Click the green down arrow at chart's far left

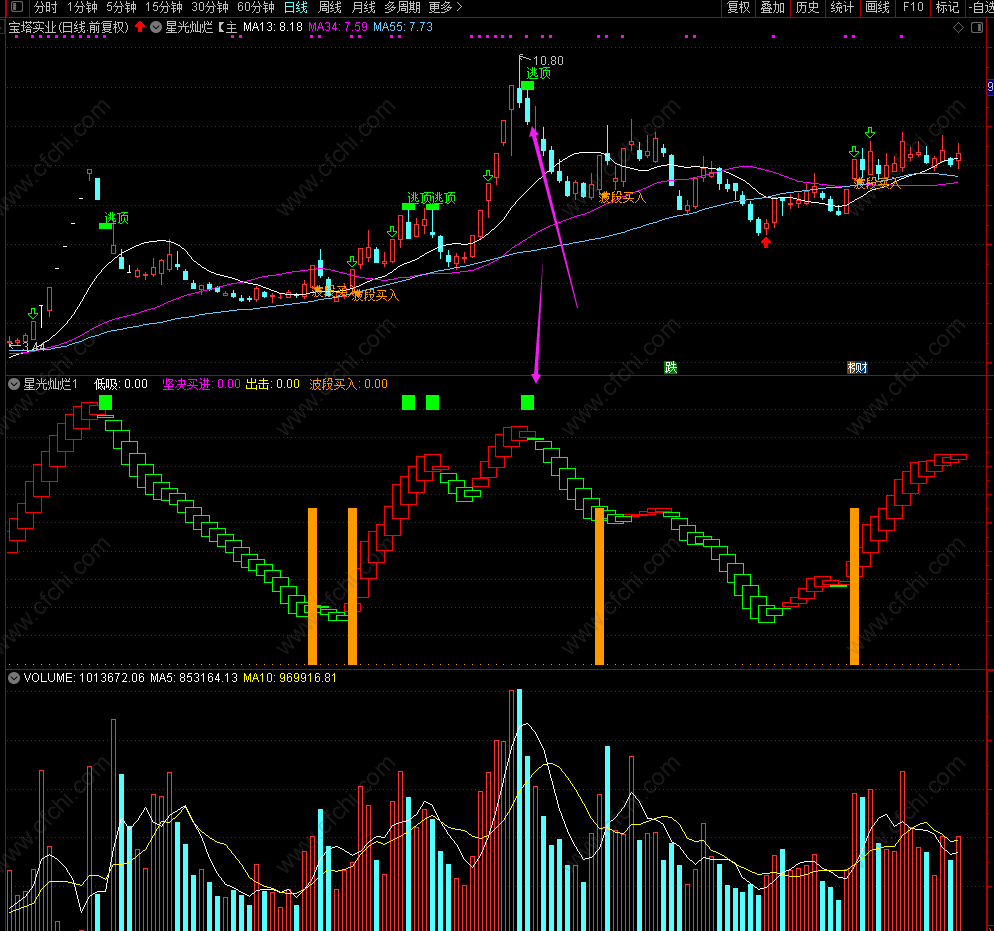tap(33, 314)
